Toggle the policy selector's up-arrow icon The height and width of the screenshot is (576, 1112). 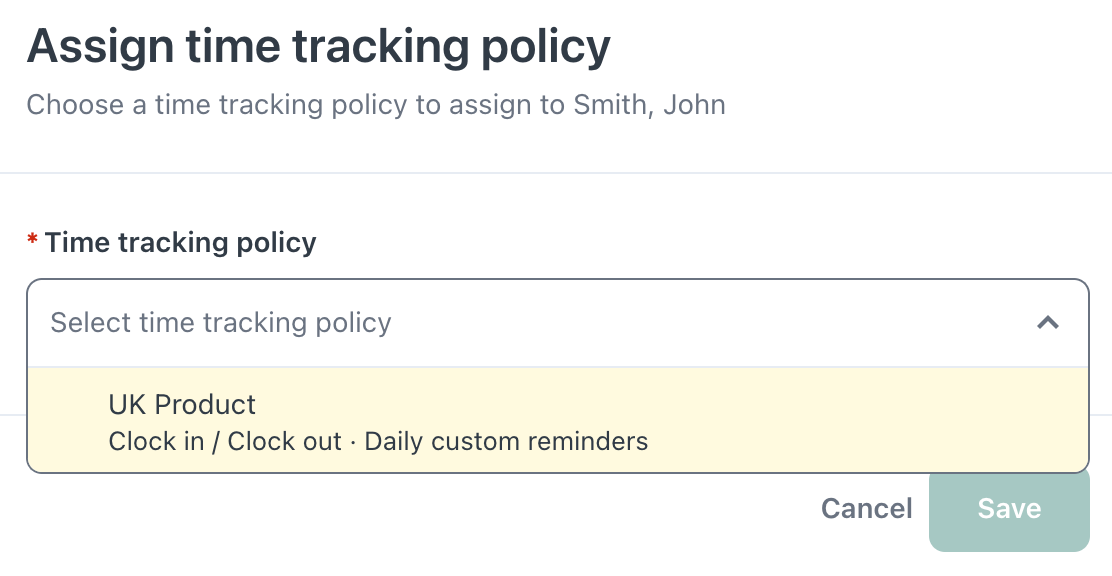tap(1047, 323)
